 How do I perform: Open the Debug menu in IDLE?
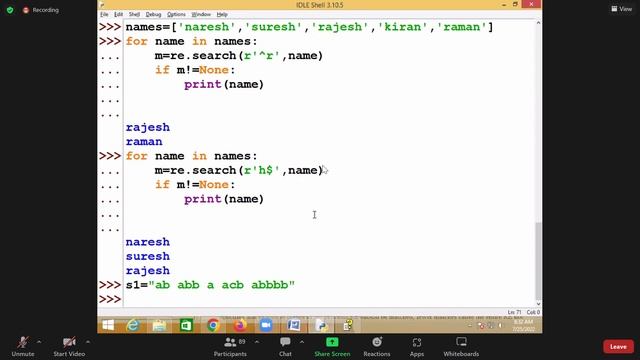[x=153, y=14]
